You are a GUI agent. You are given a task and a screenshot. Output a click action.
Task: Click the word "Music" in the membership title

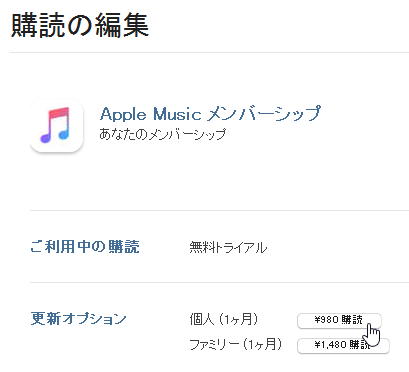(x=177, y=114)
